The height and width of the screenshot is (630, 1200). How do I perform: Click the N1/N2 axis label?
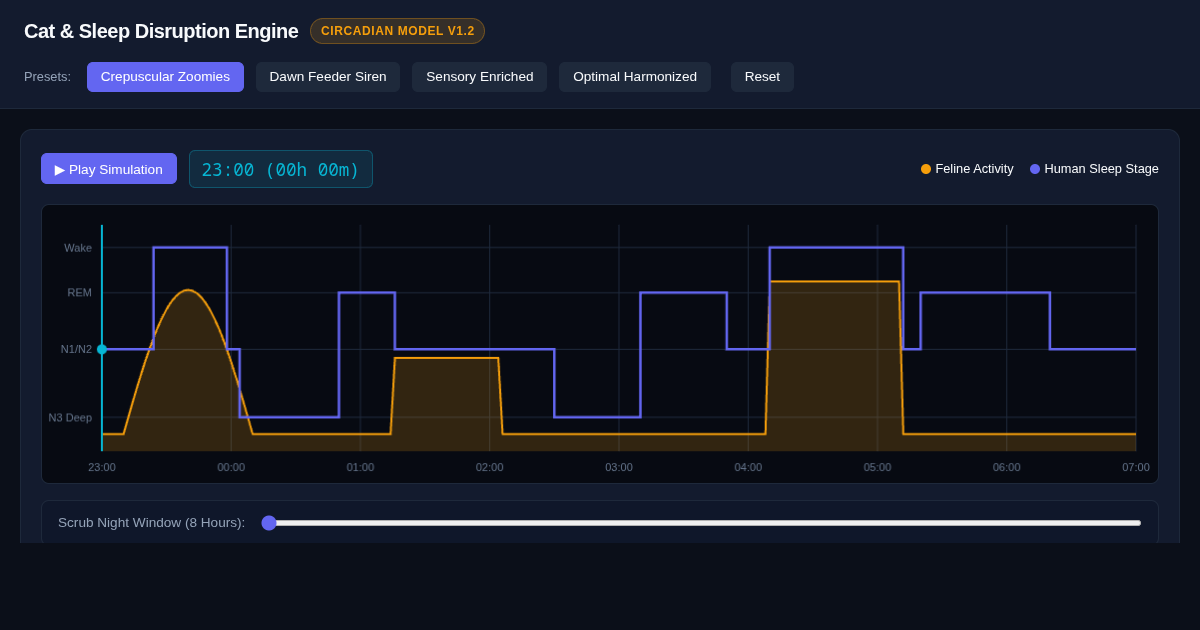(76, 349)
